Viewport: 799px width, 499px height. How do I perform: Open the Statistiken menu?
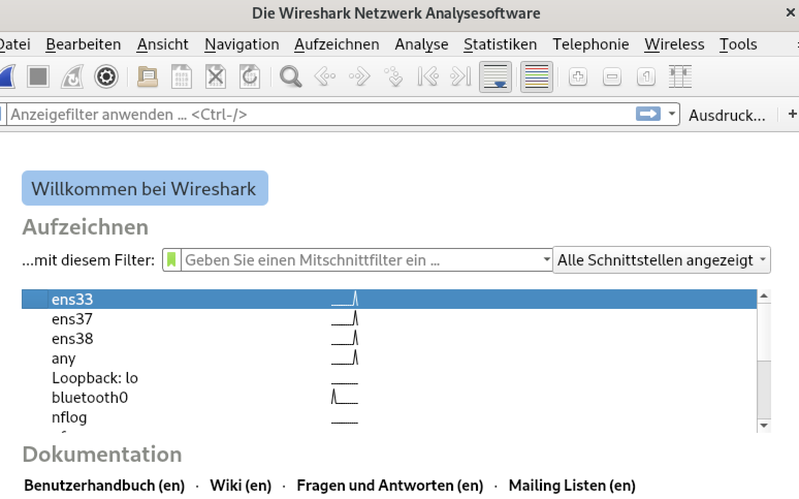500,44
